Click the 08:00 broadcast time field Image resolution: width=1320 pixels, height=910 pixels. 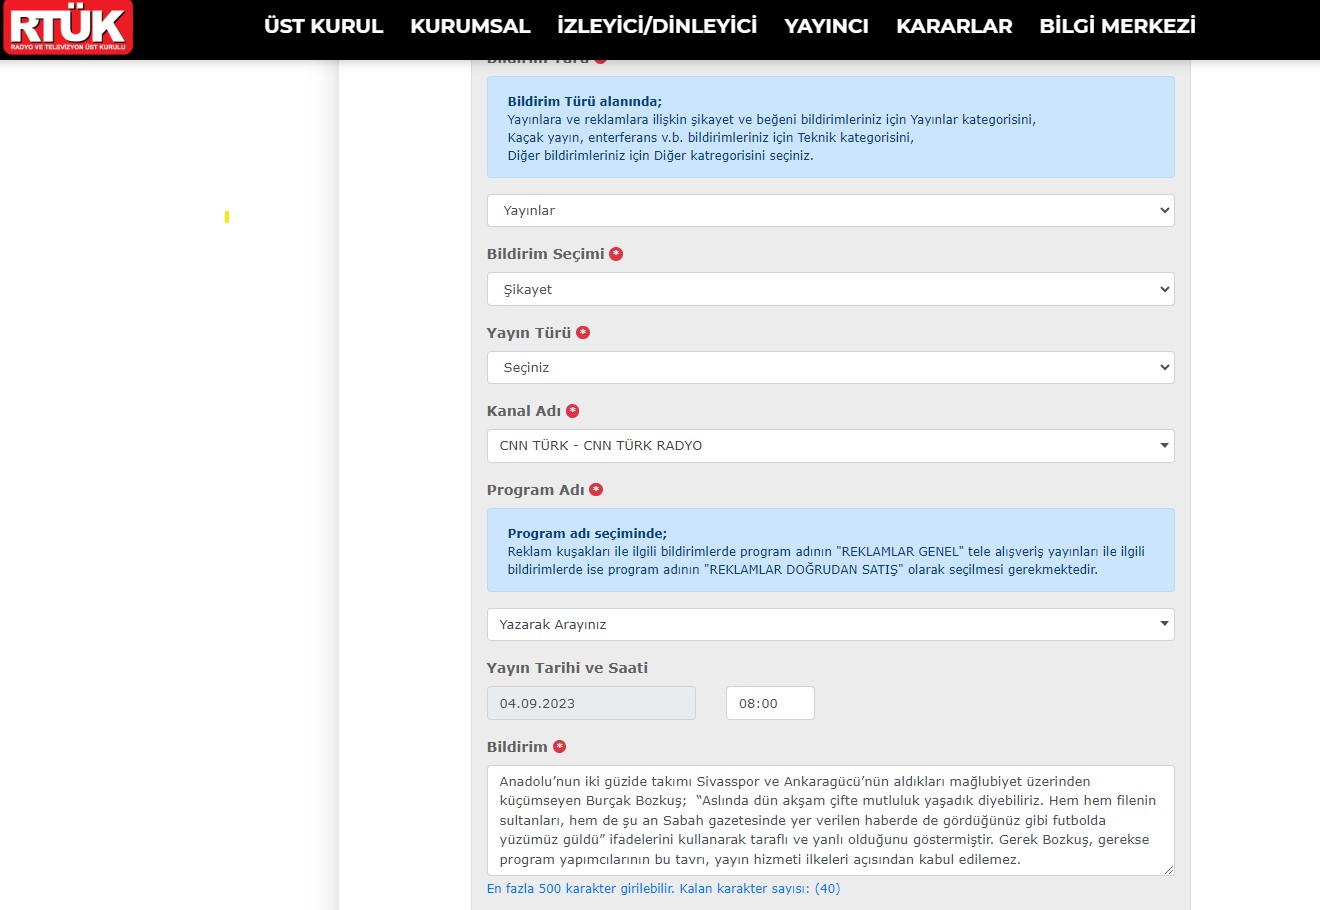tap(769, 703)
